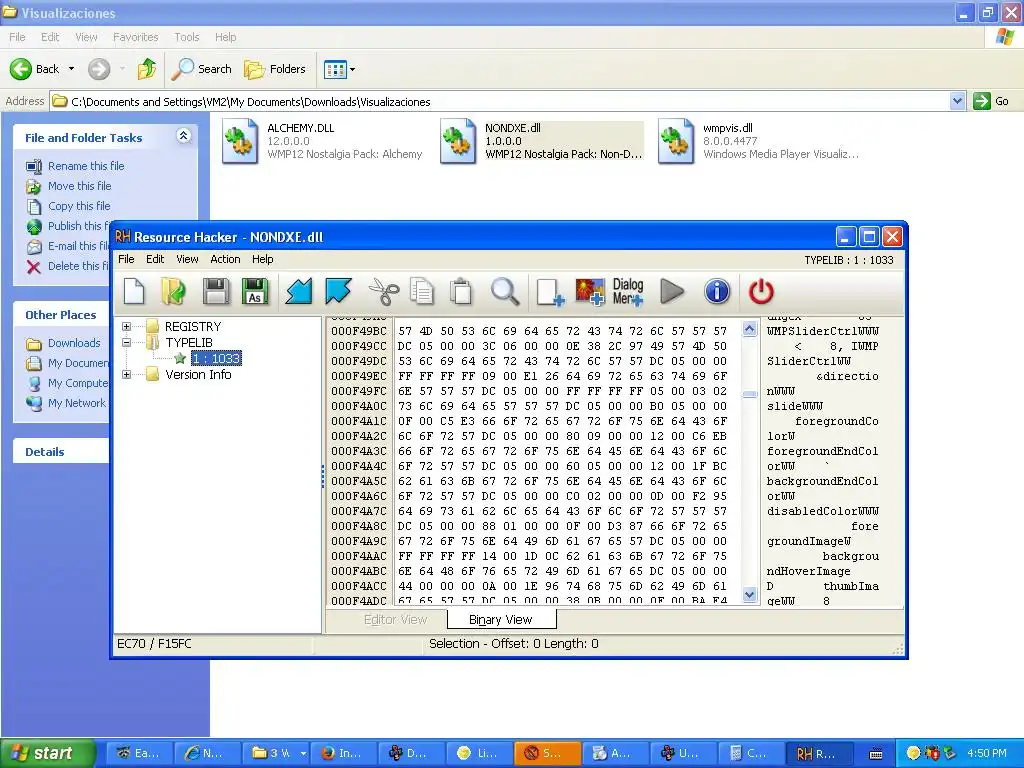1024x768 pixels.
Task: Open Back button history dropdown arrow
Action: pos(71,69)
